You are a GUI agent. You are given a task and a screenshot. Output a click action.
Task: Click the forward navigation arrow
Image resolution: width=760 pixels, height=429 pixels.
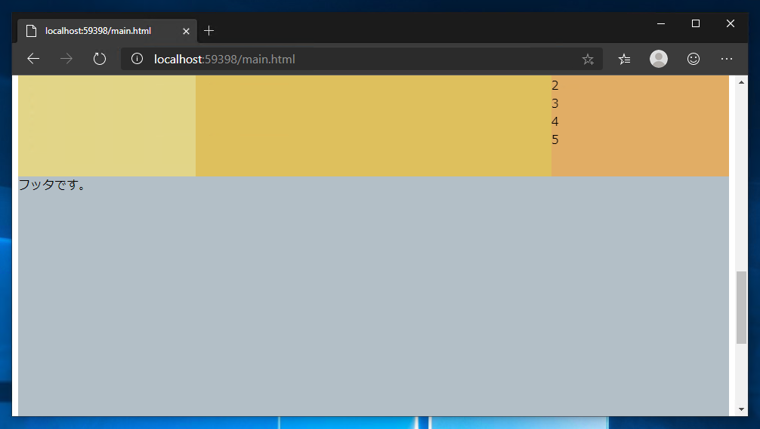click(66, 59)
